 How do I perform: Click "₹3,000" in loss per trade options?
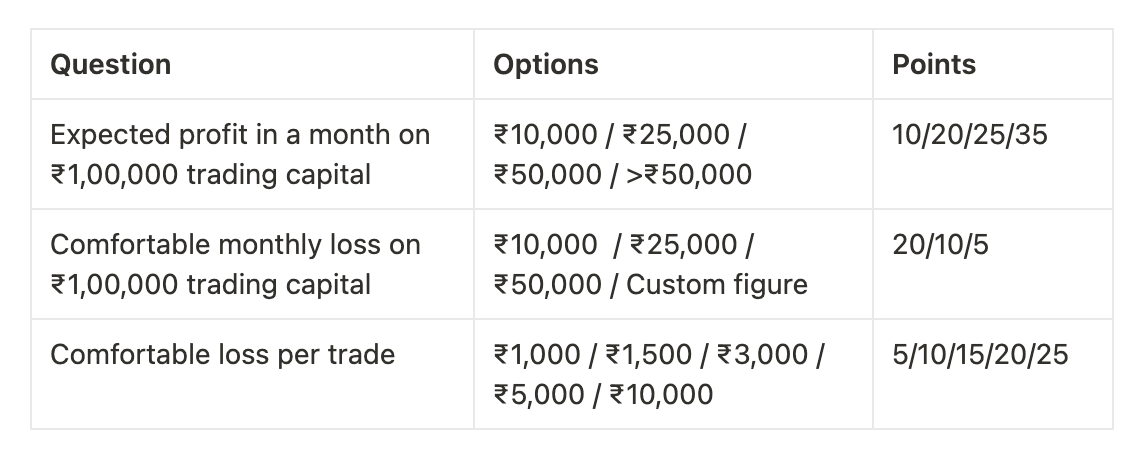[x=770, y=354]
